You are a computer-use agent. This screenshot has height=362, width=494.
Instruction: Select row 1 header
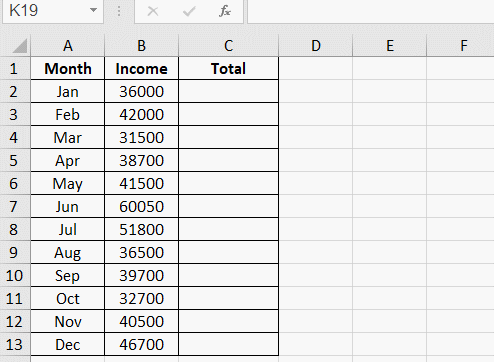(14, 69)
